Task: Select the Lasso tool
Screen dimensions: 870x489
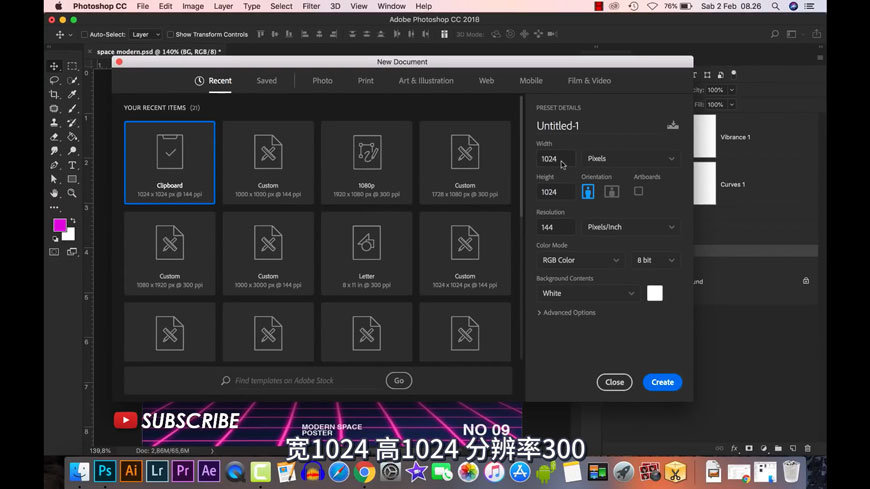Action: [54, 80]
